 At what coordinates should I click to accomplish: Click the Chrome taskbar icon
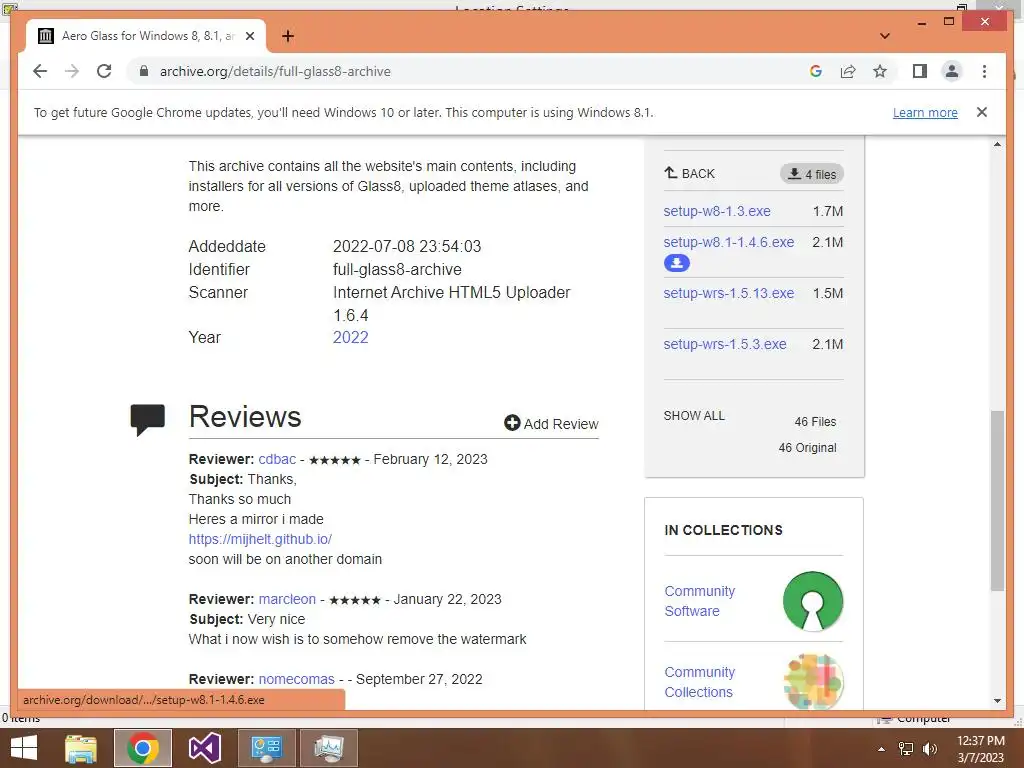(x=143, y=748)
